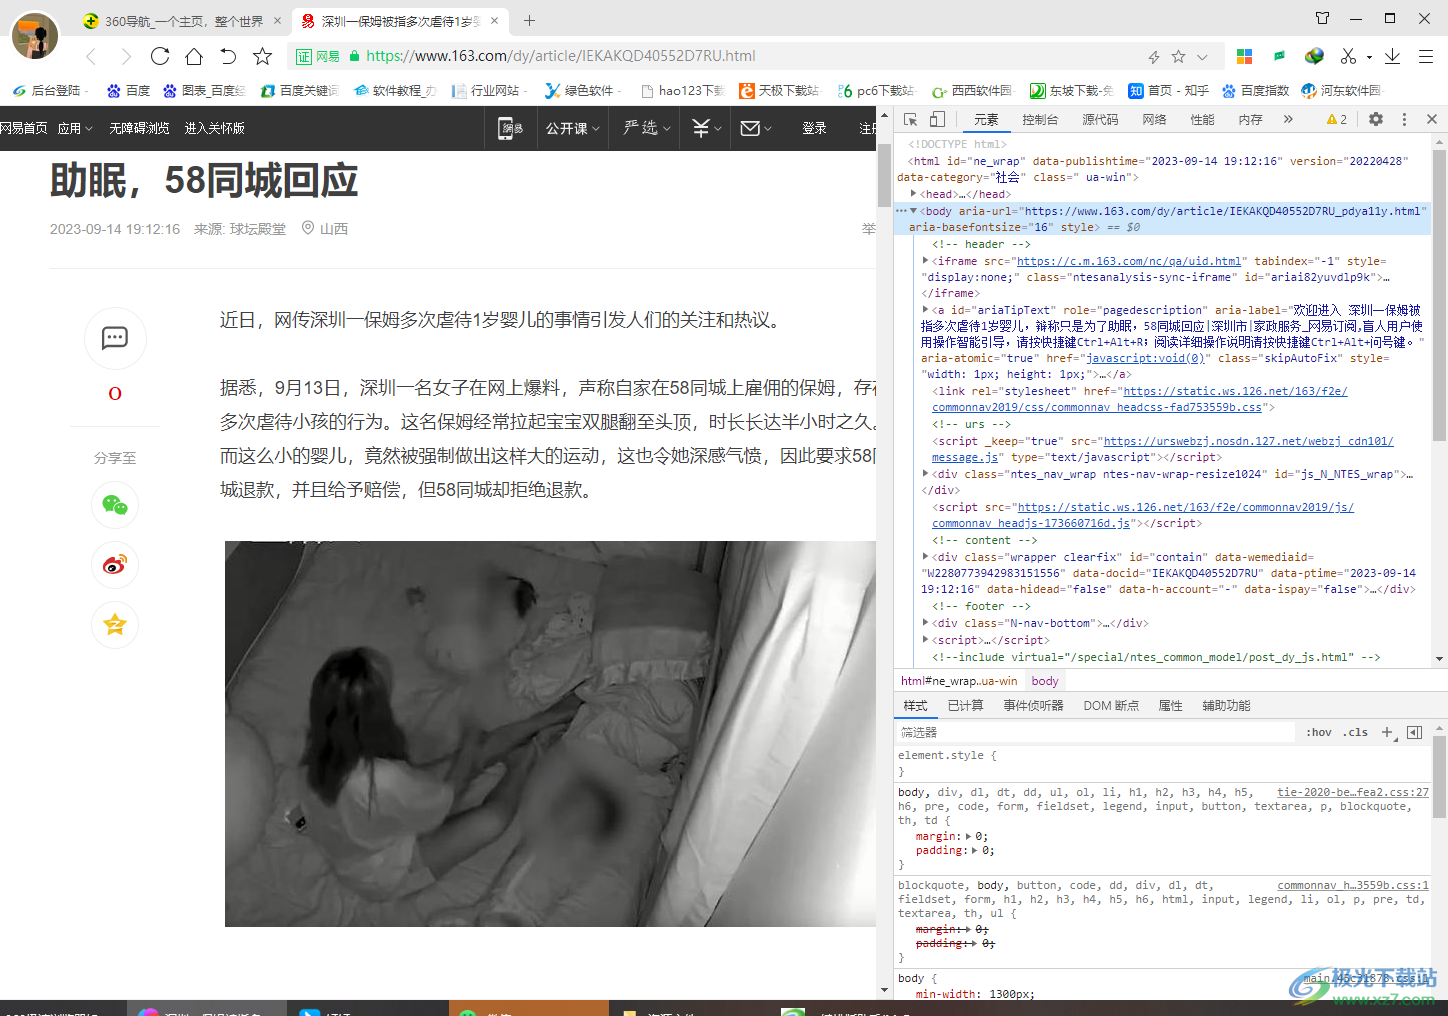Expand the iframe element node
This screenshot has width=1448, height=1016.
click(925, 261)
